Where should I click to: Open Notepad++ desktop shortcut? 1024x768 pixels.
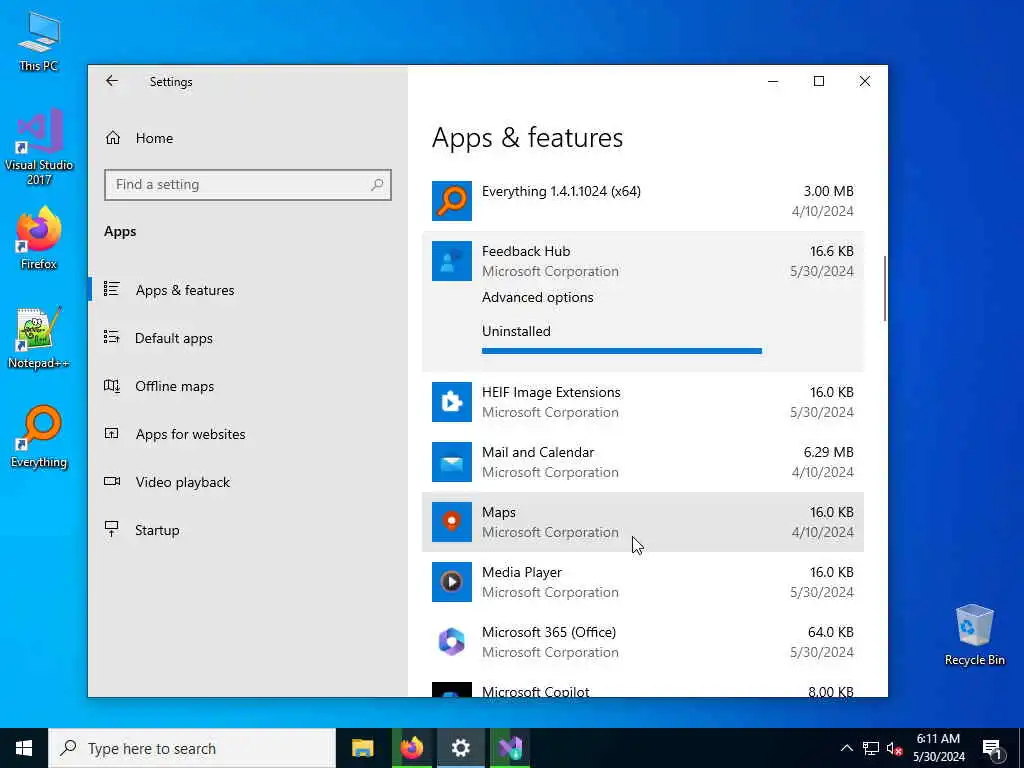pos(39,338)
